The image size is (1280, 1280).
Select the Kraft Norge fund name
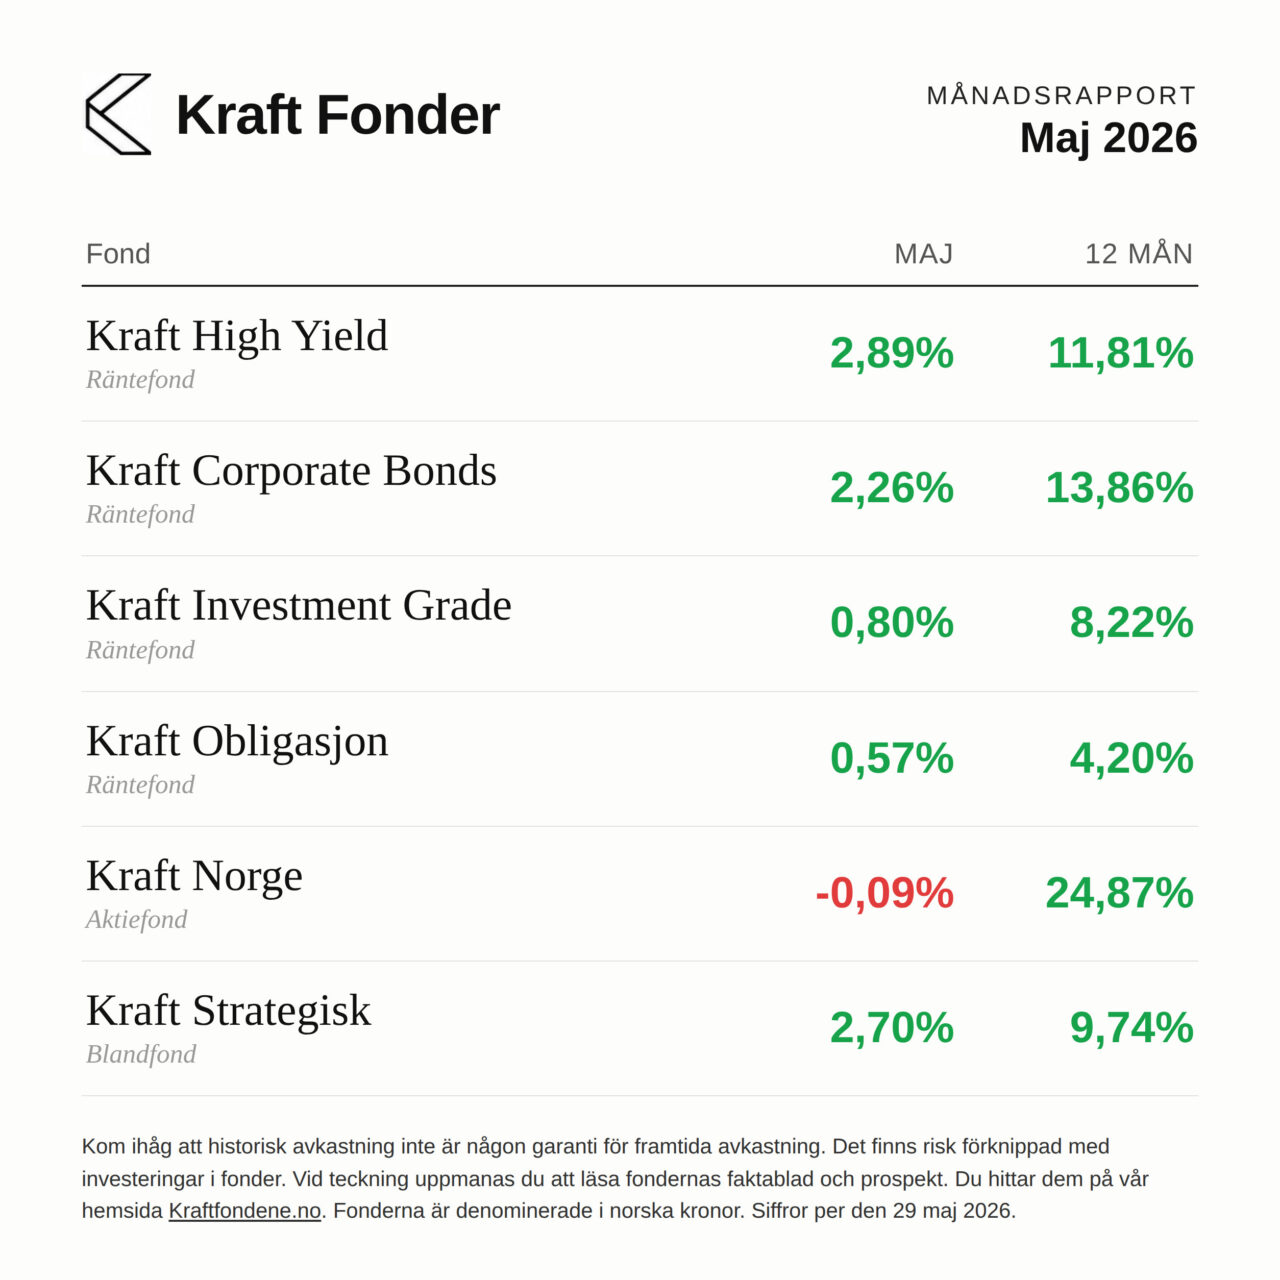click(x=194, y=876)
